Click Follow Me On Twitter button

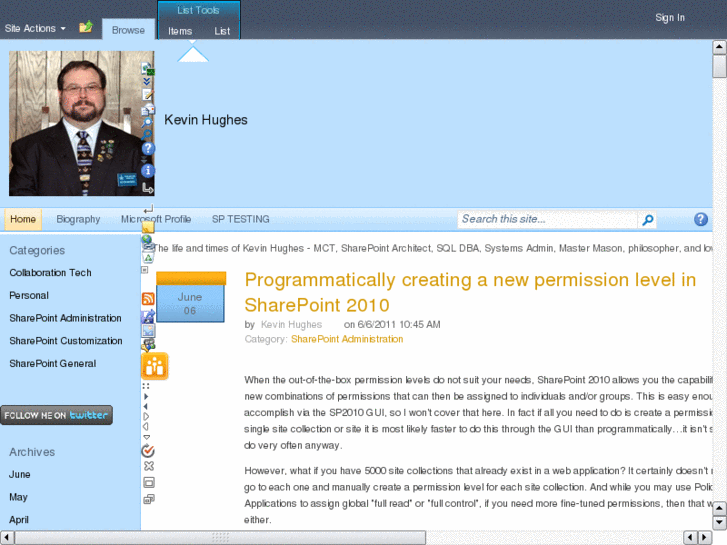[x=56, y=415]
